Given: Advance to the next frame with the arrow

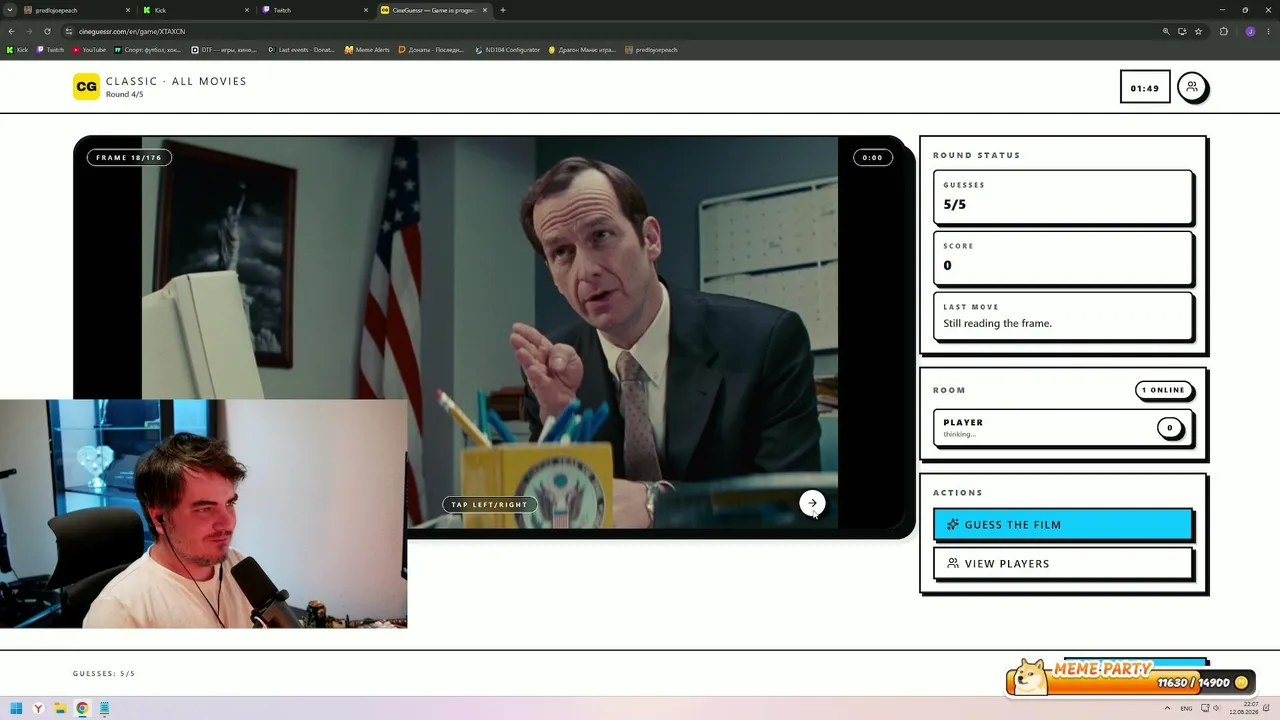Looking at the screenshot, I should pyautogui.click(x=812, y=503).
